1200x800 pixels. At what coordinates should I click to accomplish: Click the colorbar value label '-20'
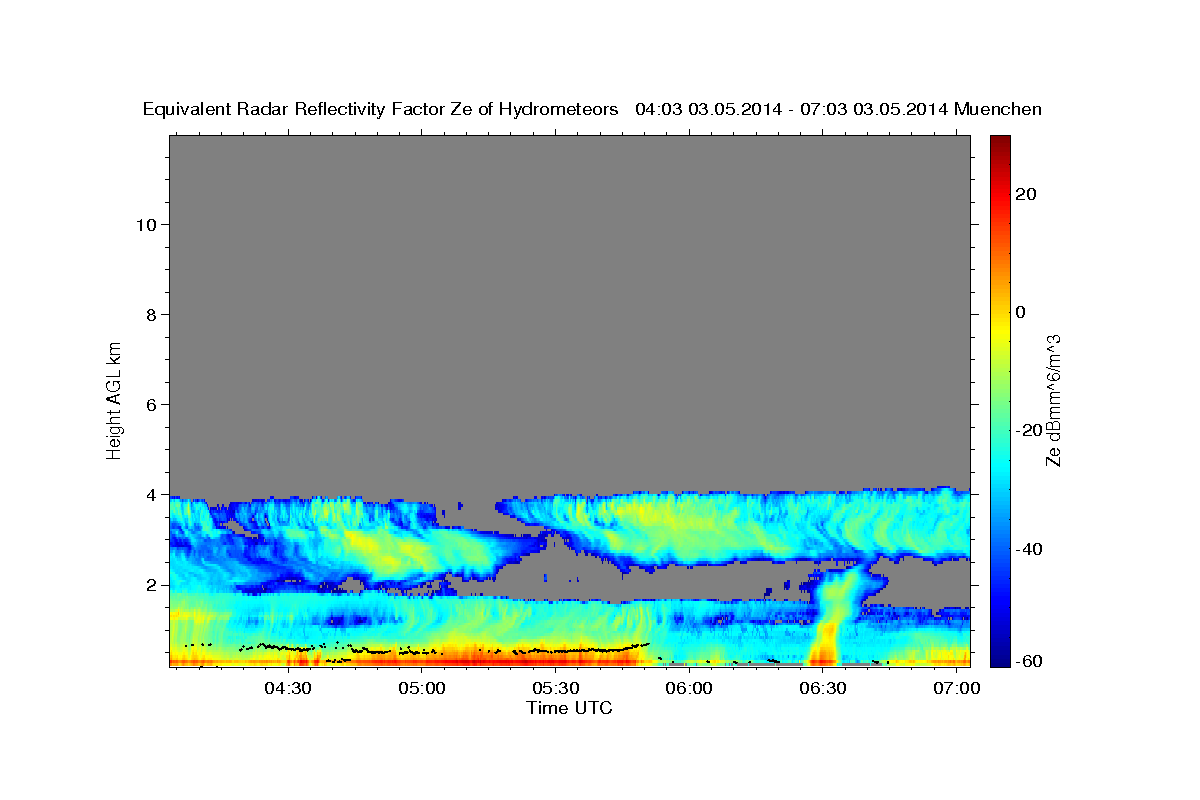(1029, 430)
